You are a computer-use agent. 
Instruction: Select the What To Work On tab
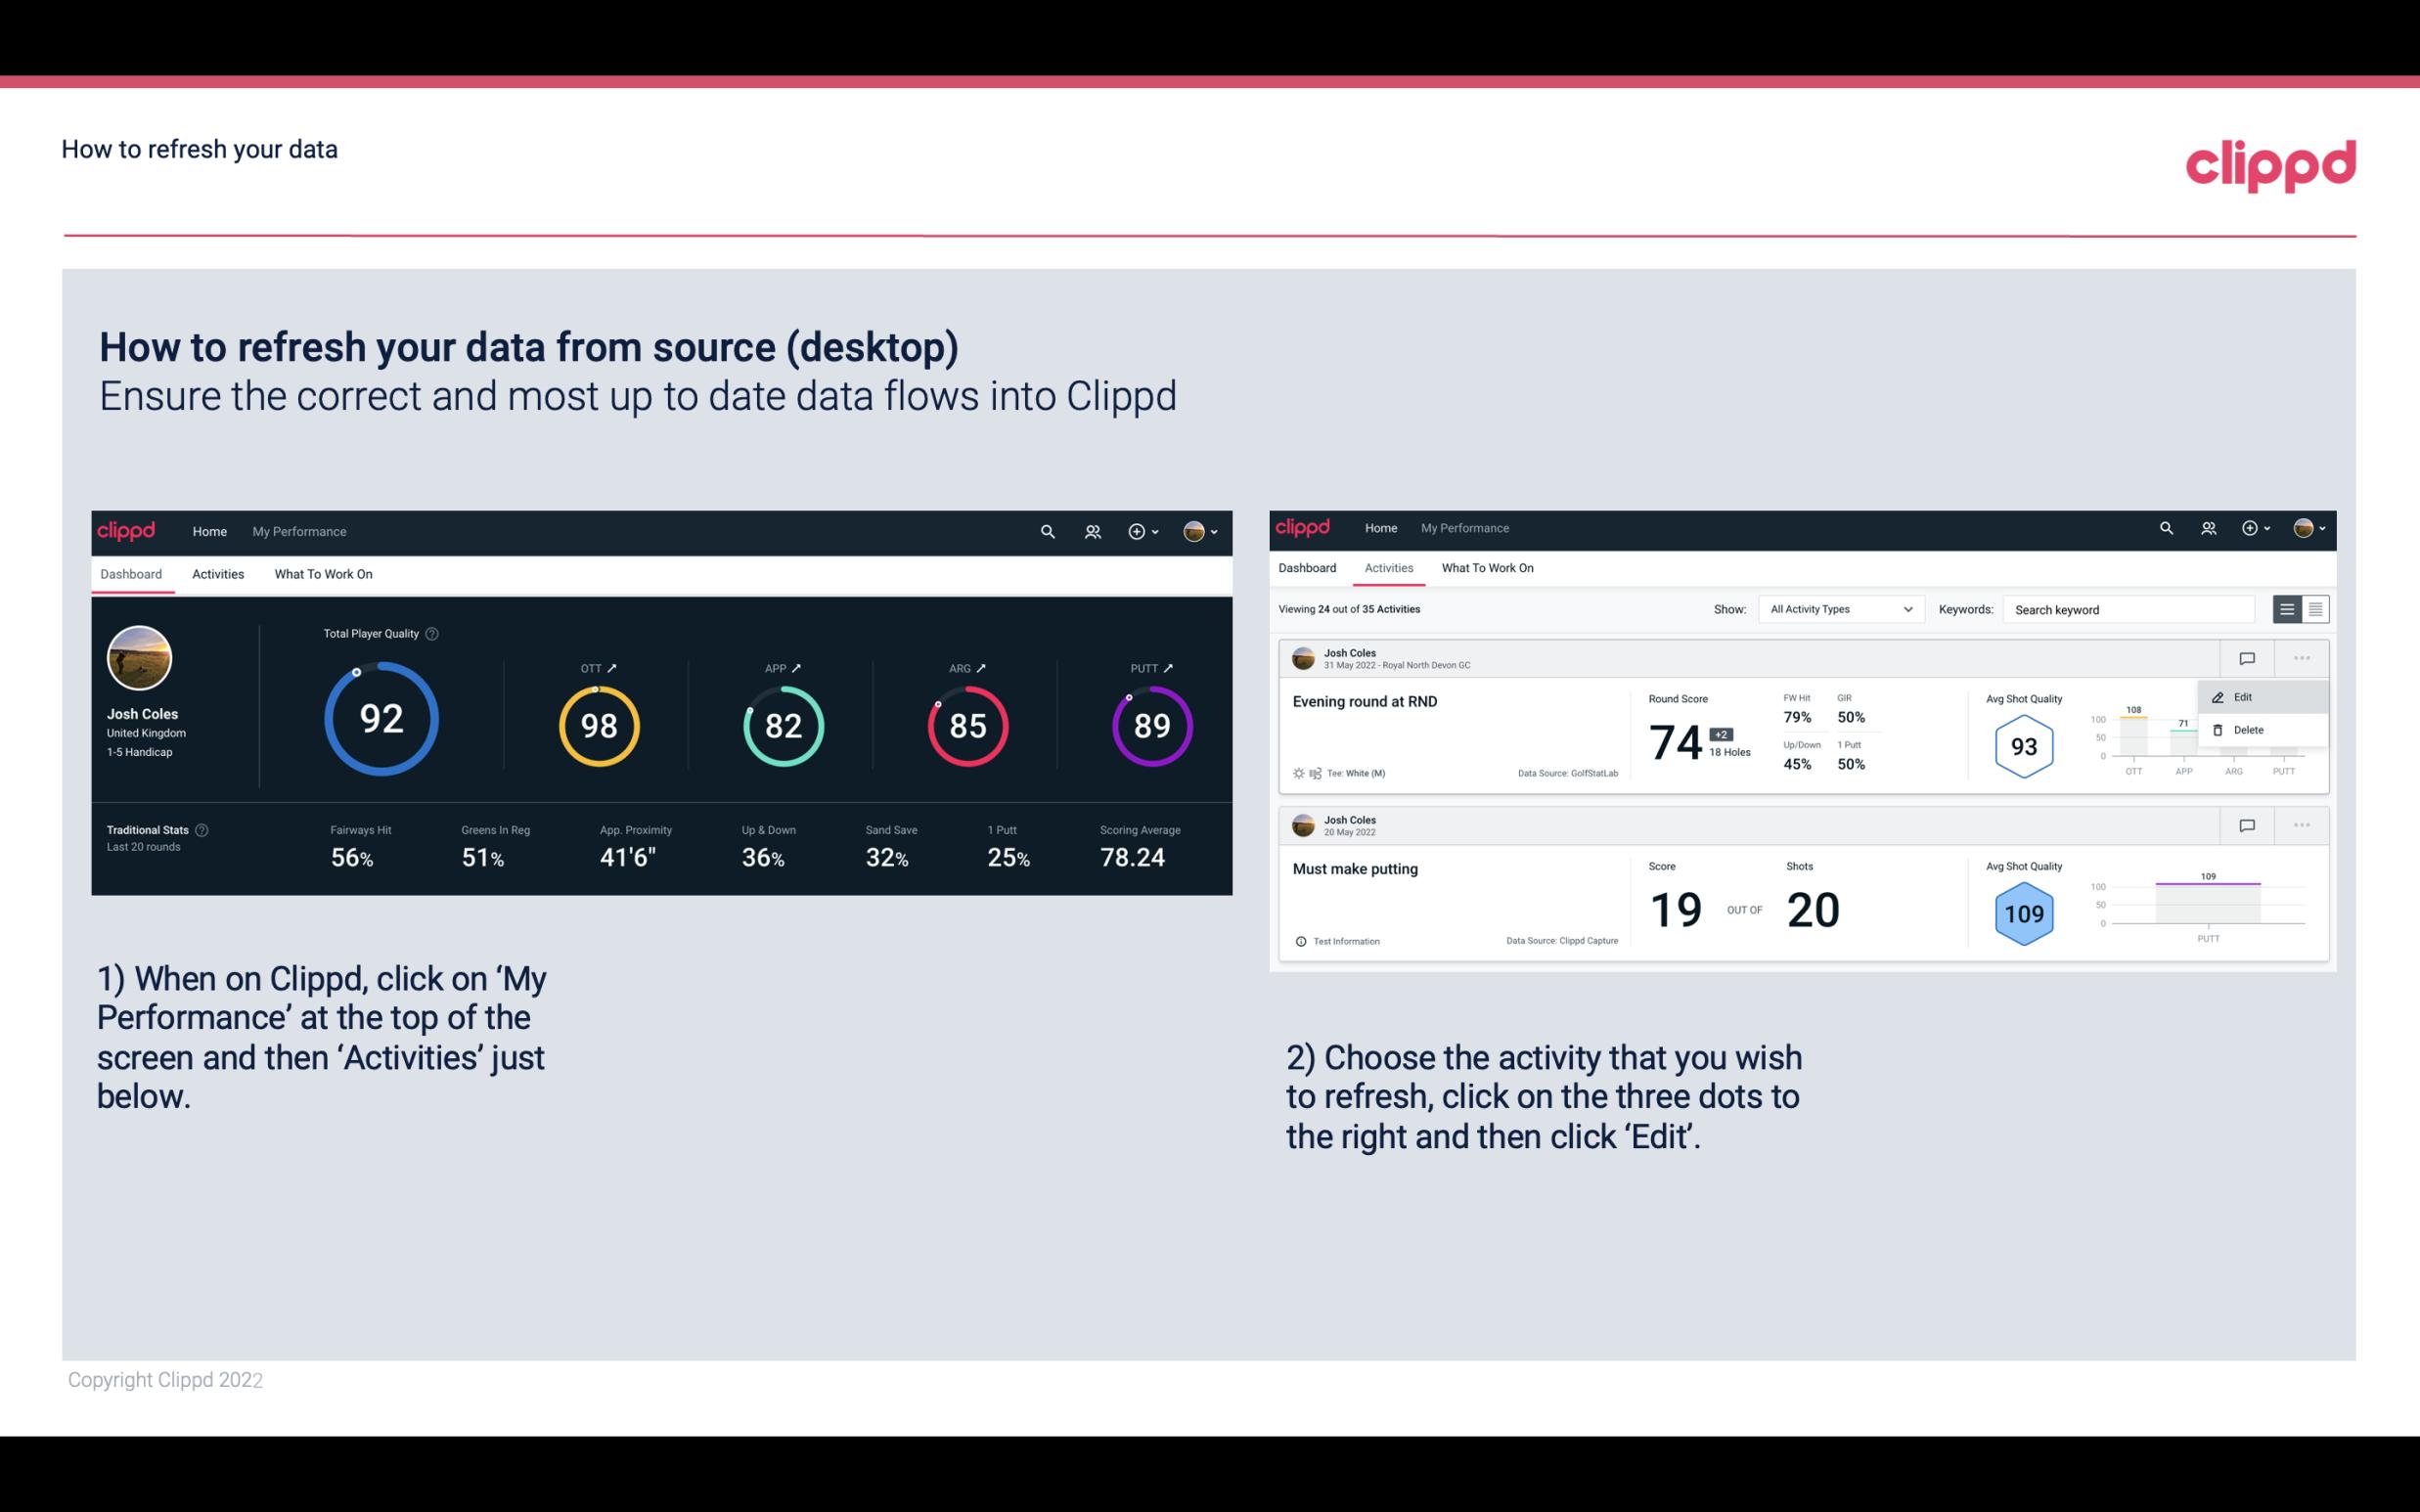323,573
